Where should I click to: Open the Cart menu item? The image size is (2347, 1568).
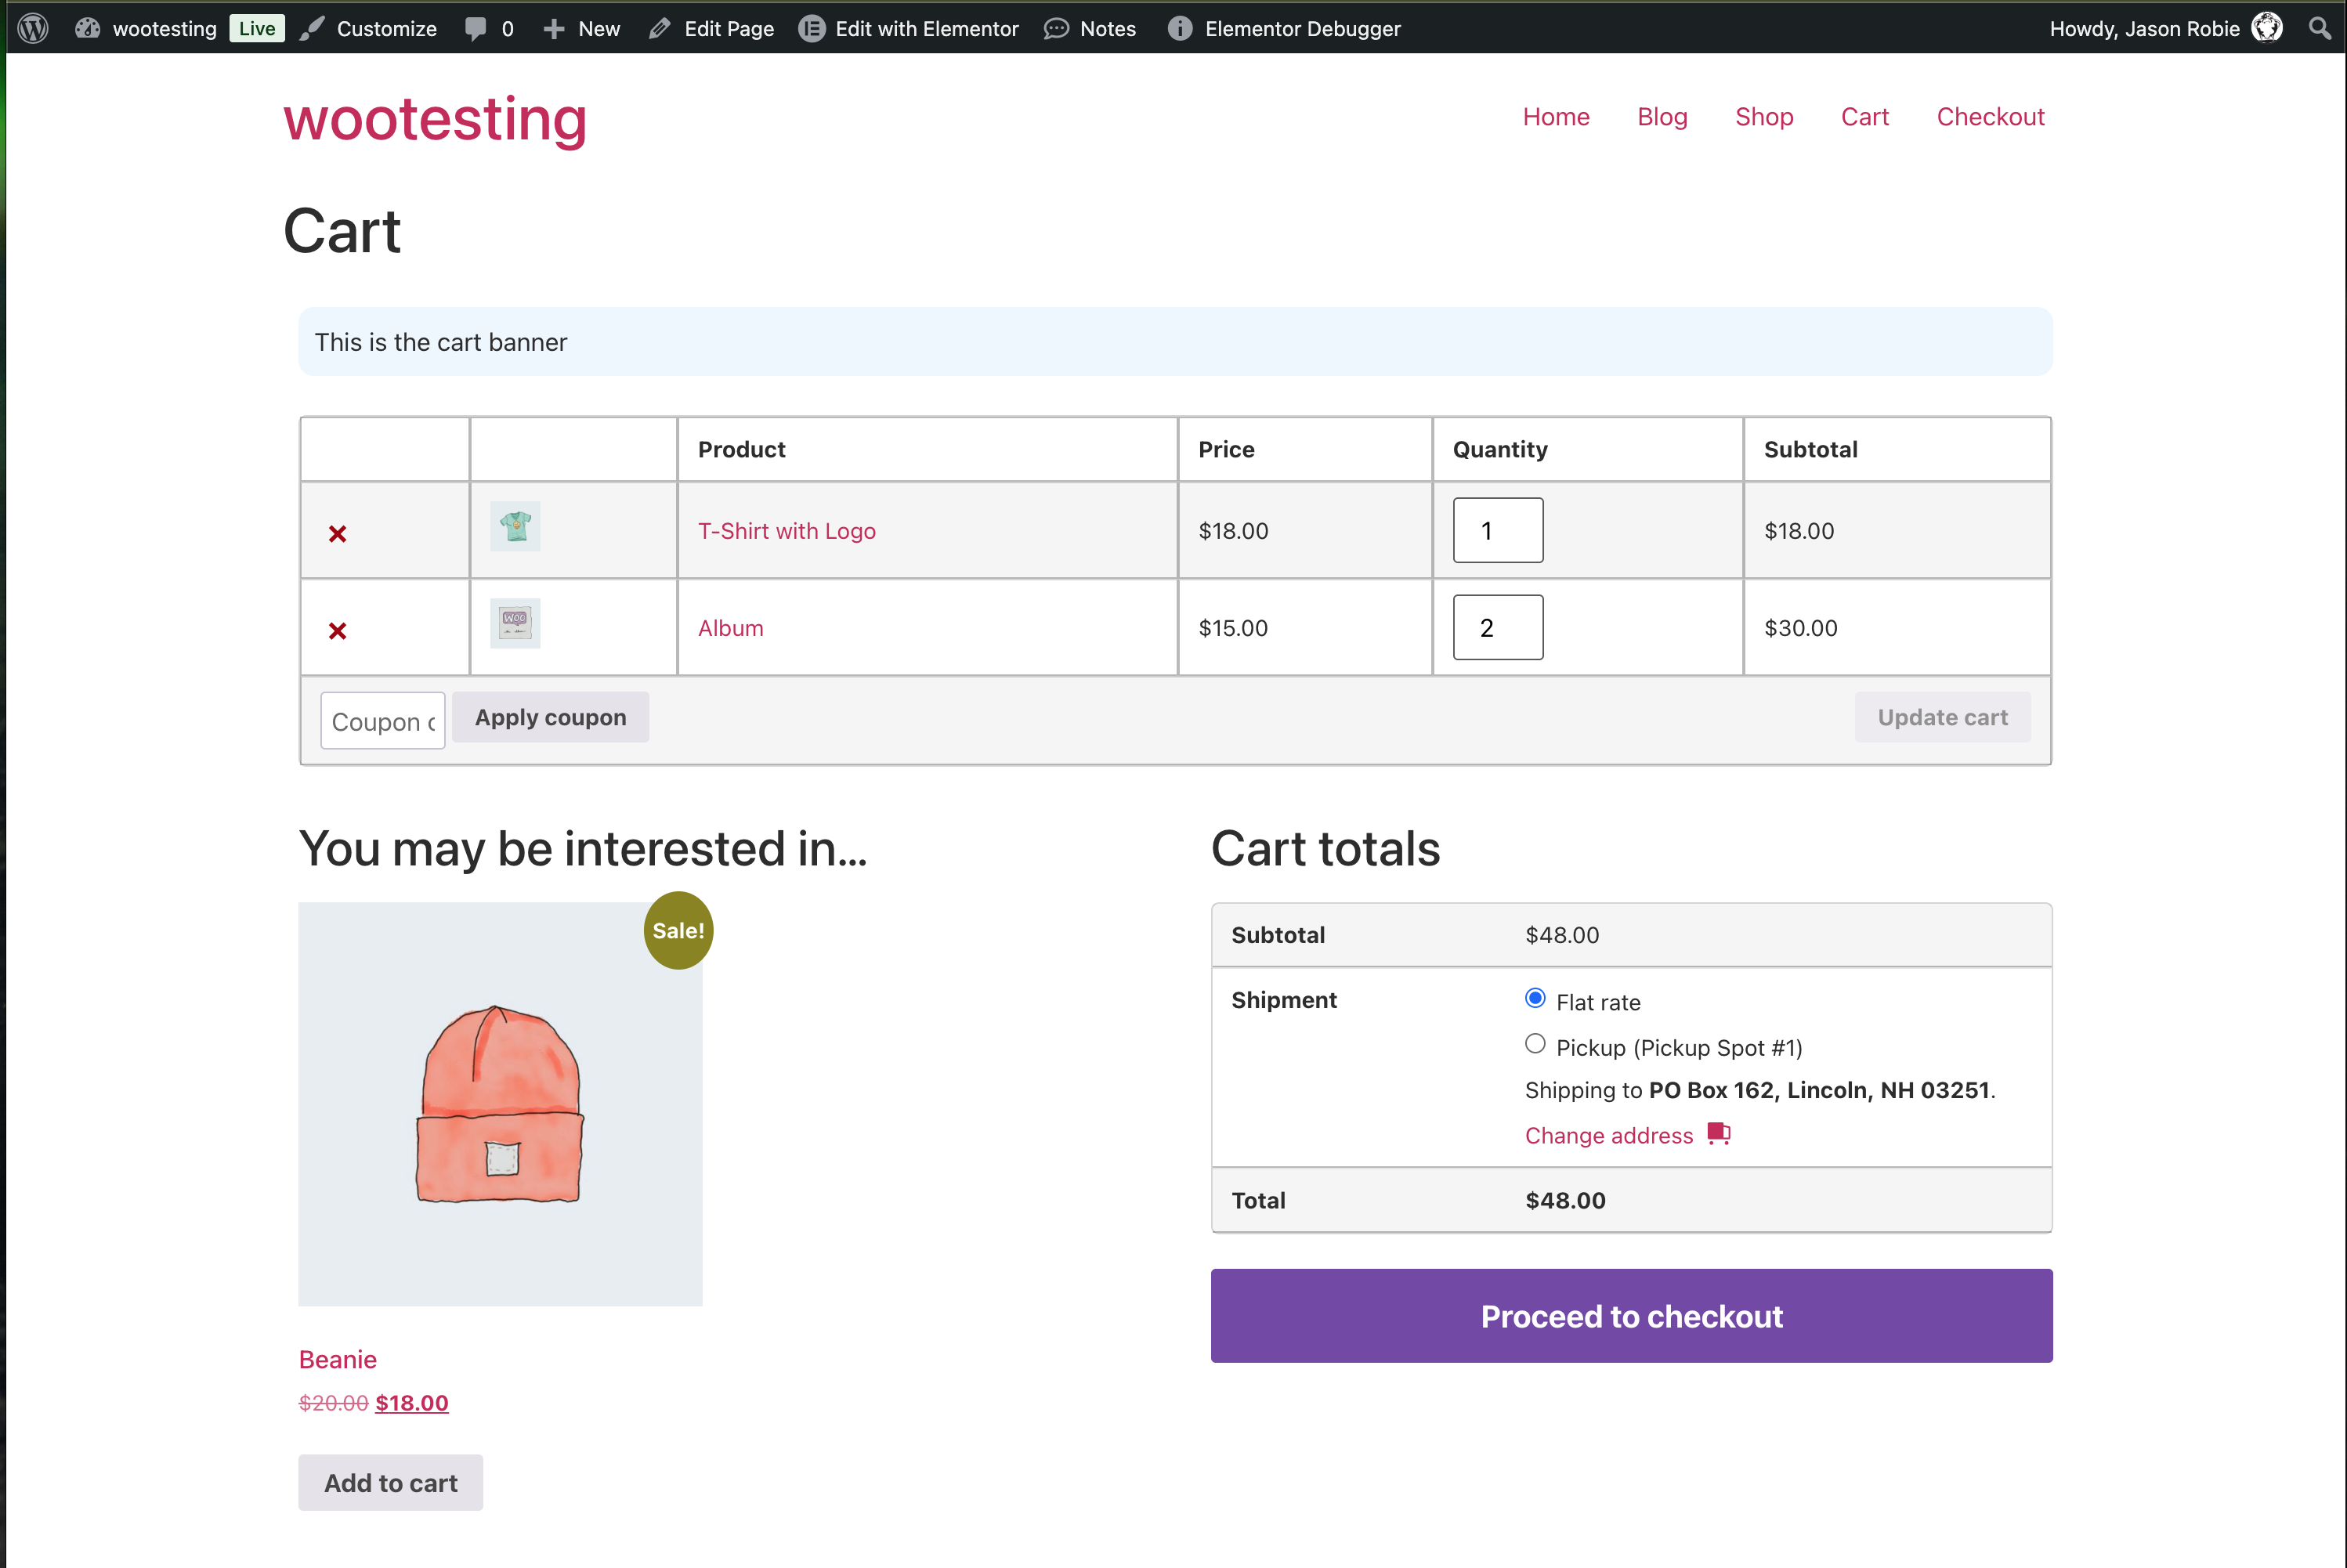click(1865, 117)
